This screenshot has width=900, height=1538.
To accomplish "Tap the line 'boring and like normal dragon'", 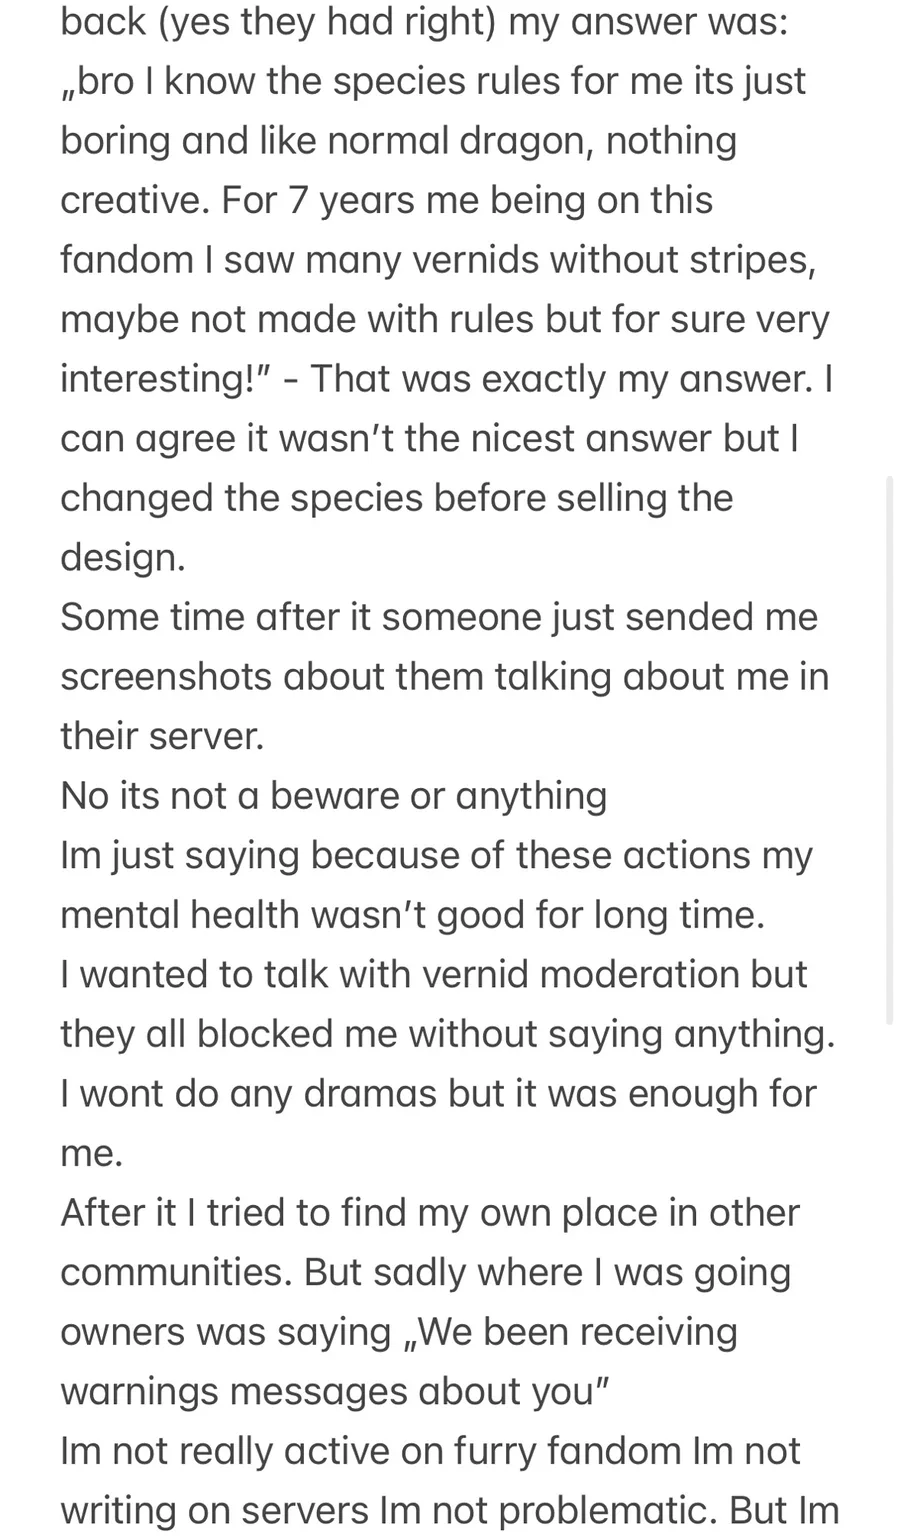I will coord(399,141).
